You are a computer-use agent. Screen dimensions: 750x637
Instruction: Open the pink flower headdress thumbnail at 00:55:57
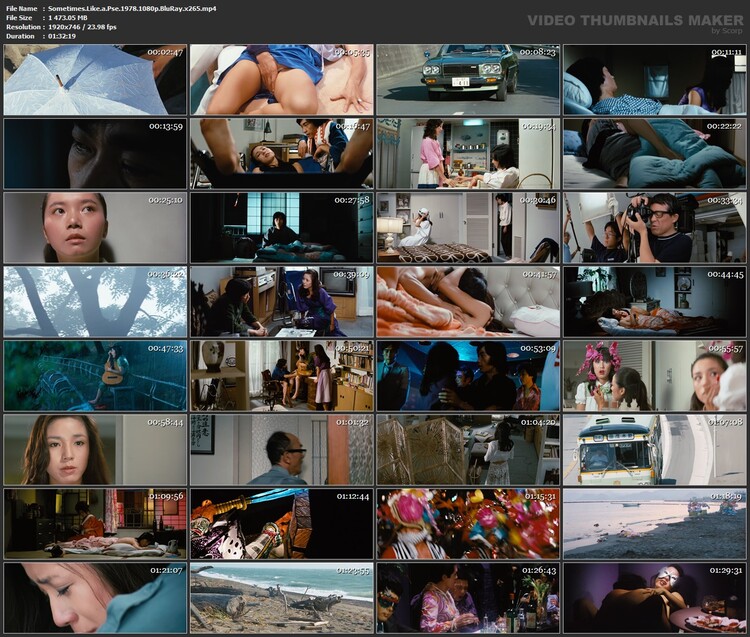click(x=655, y=375)
